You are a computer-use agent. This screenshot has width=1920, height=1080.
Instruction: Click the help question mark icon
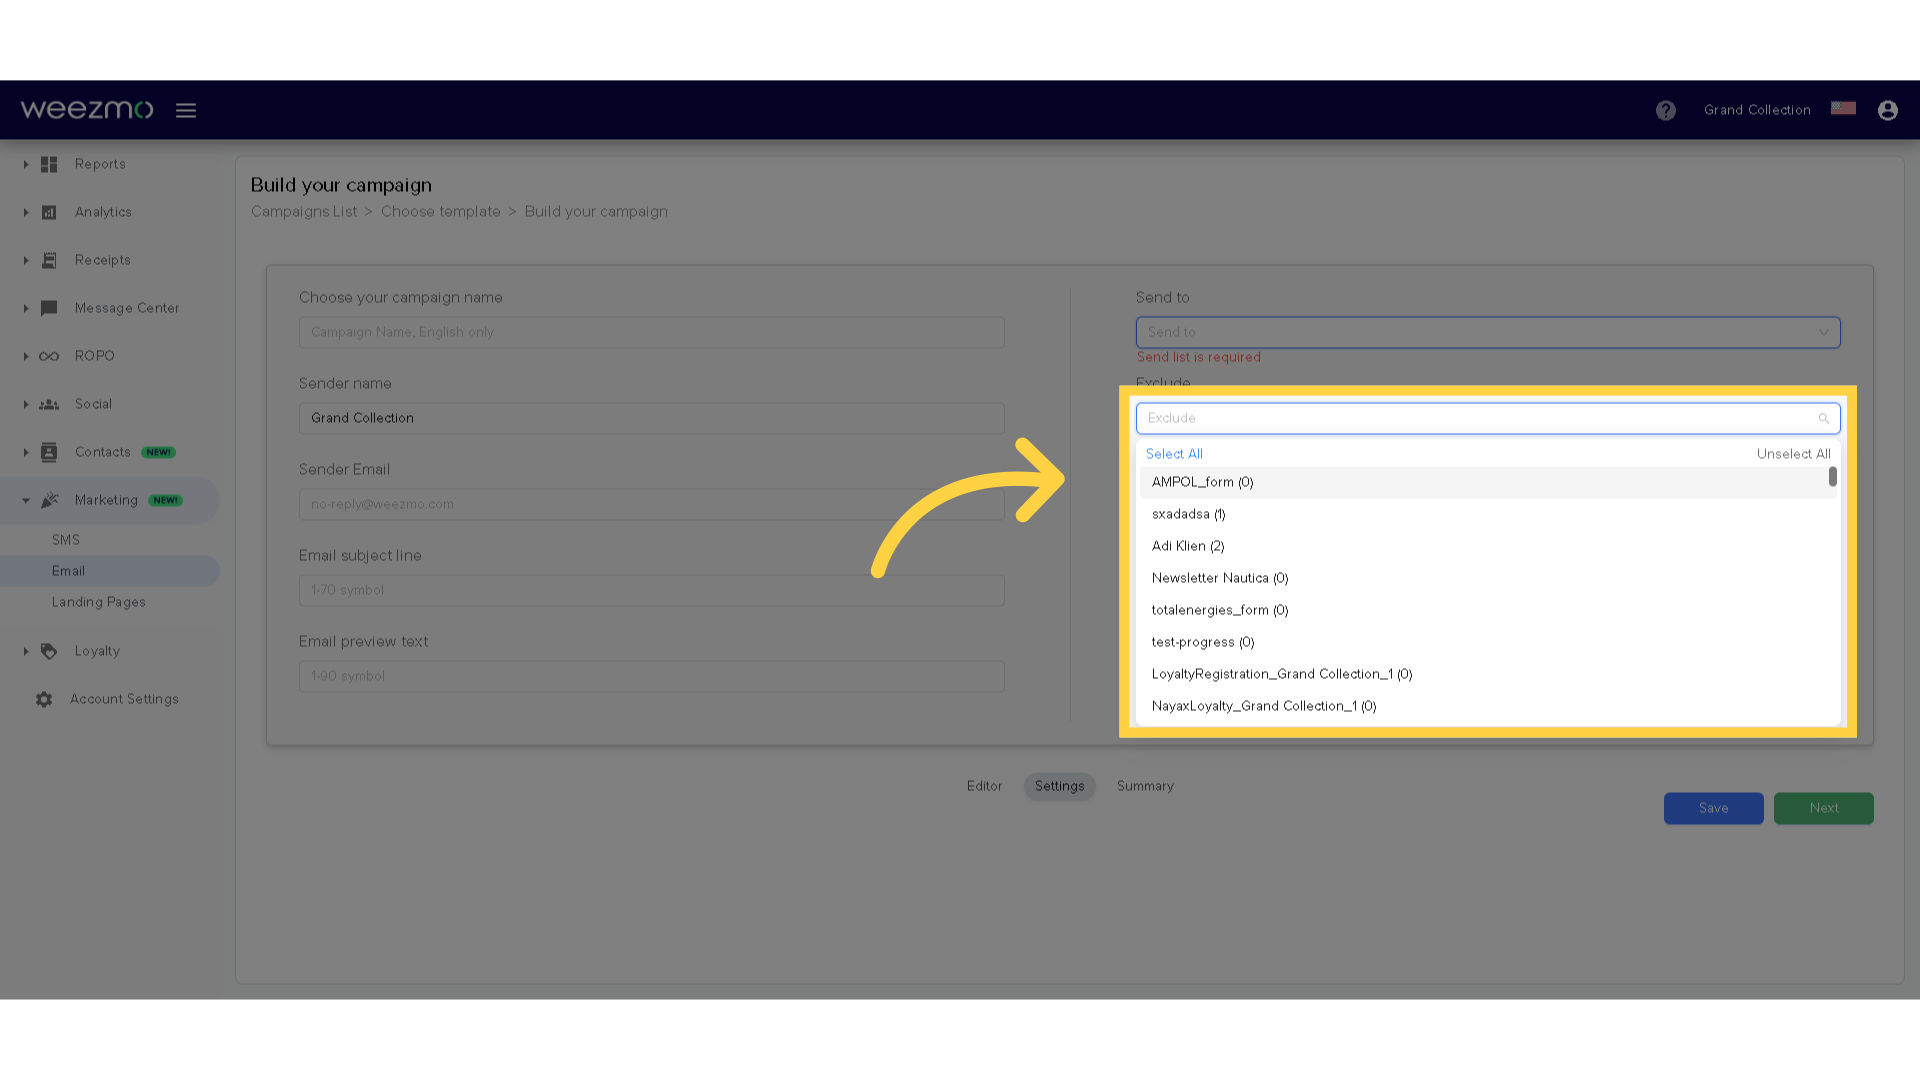[1667, 111]
